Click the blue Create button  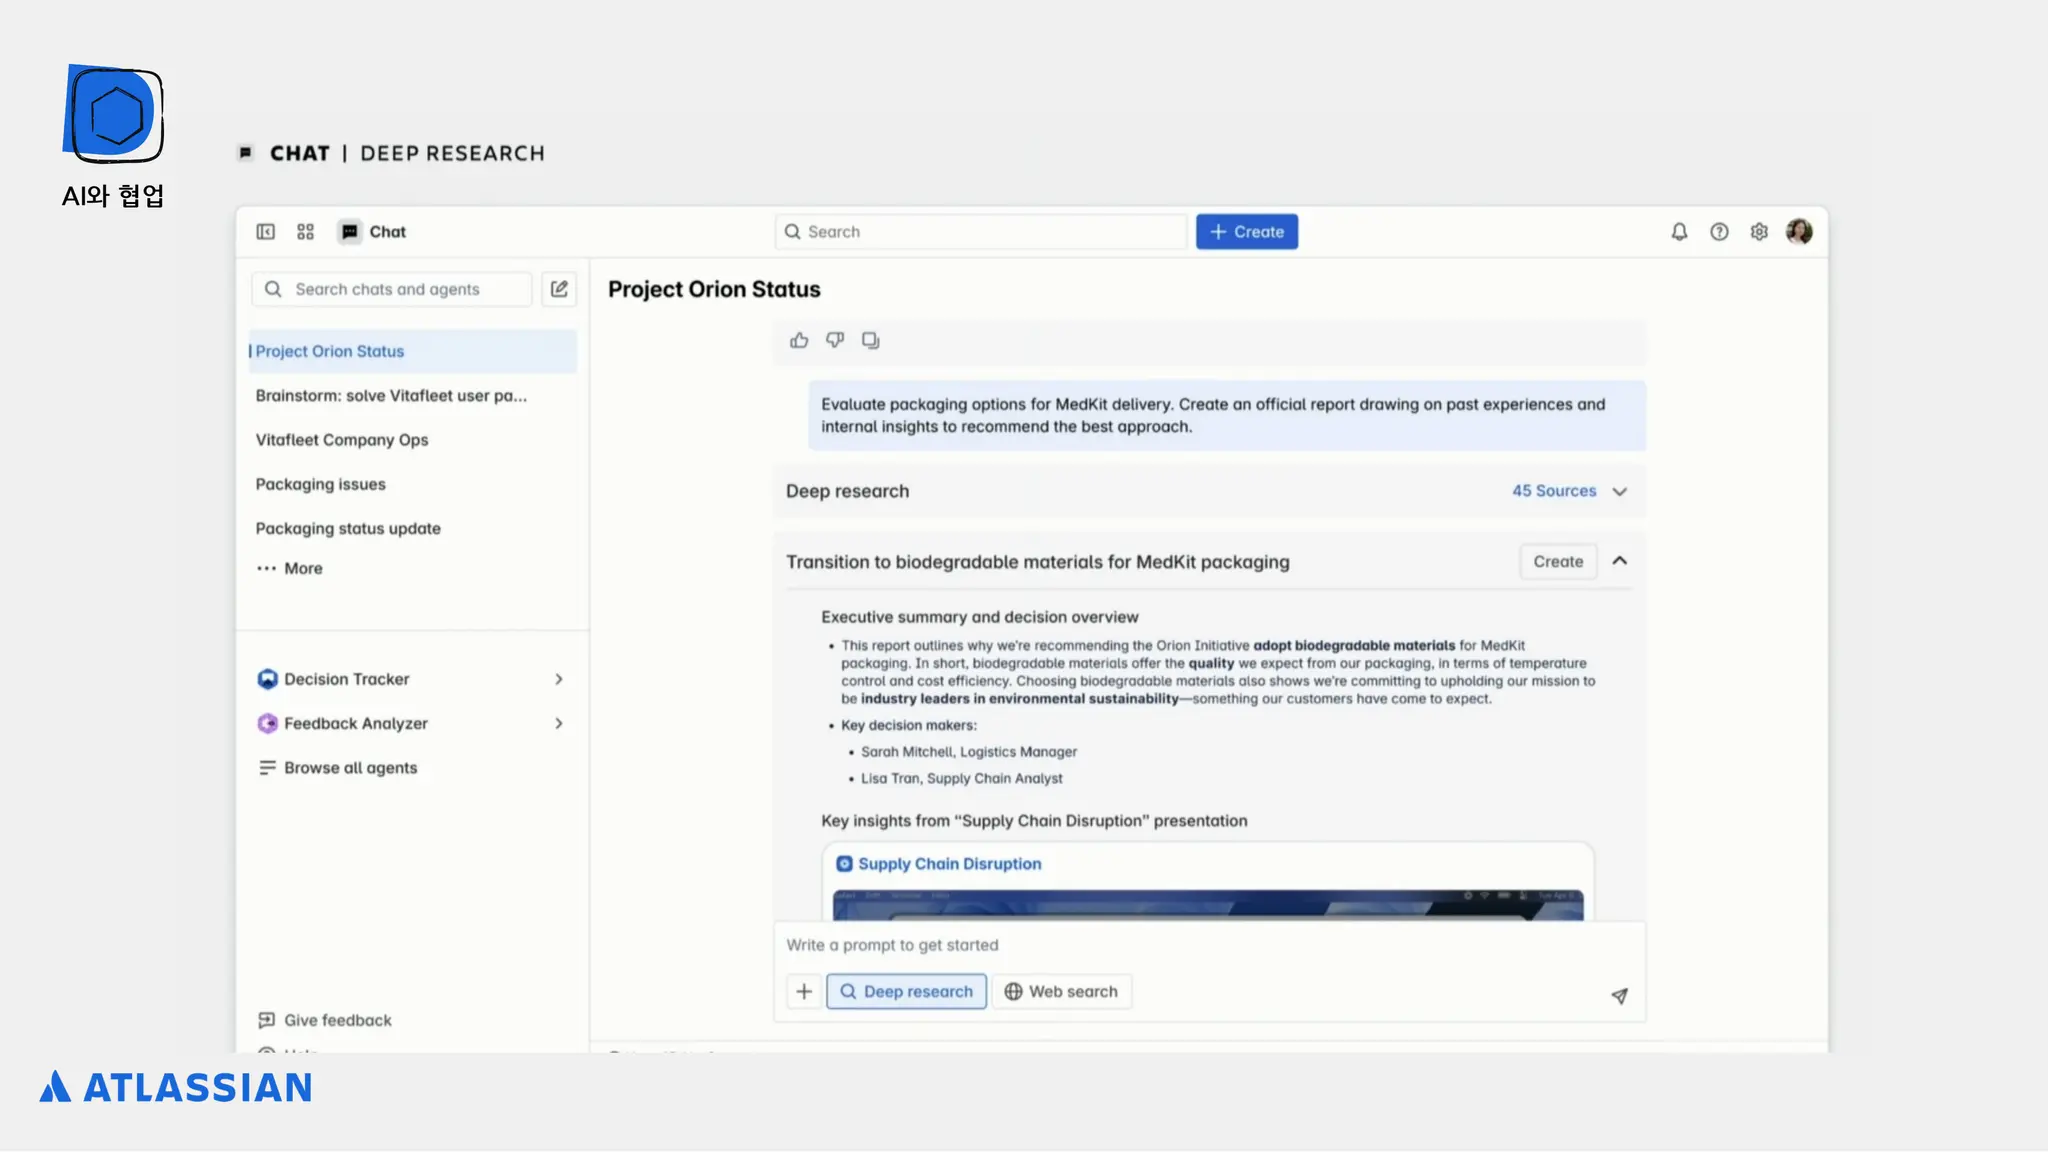pyautogui.click(x=1246, y=232)
